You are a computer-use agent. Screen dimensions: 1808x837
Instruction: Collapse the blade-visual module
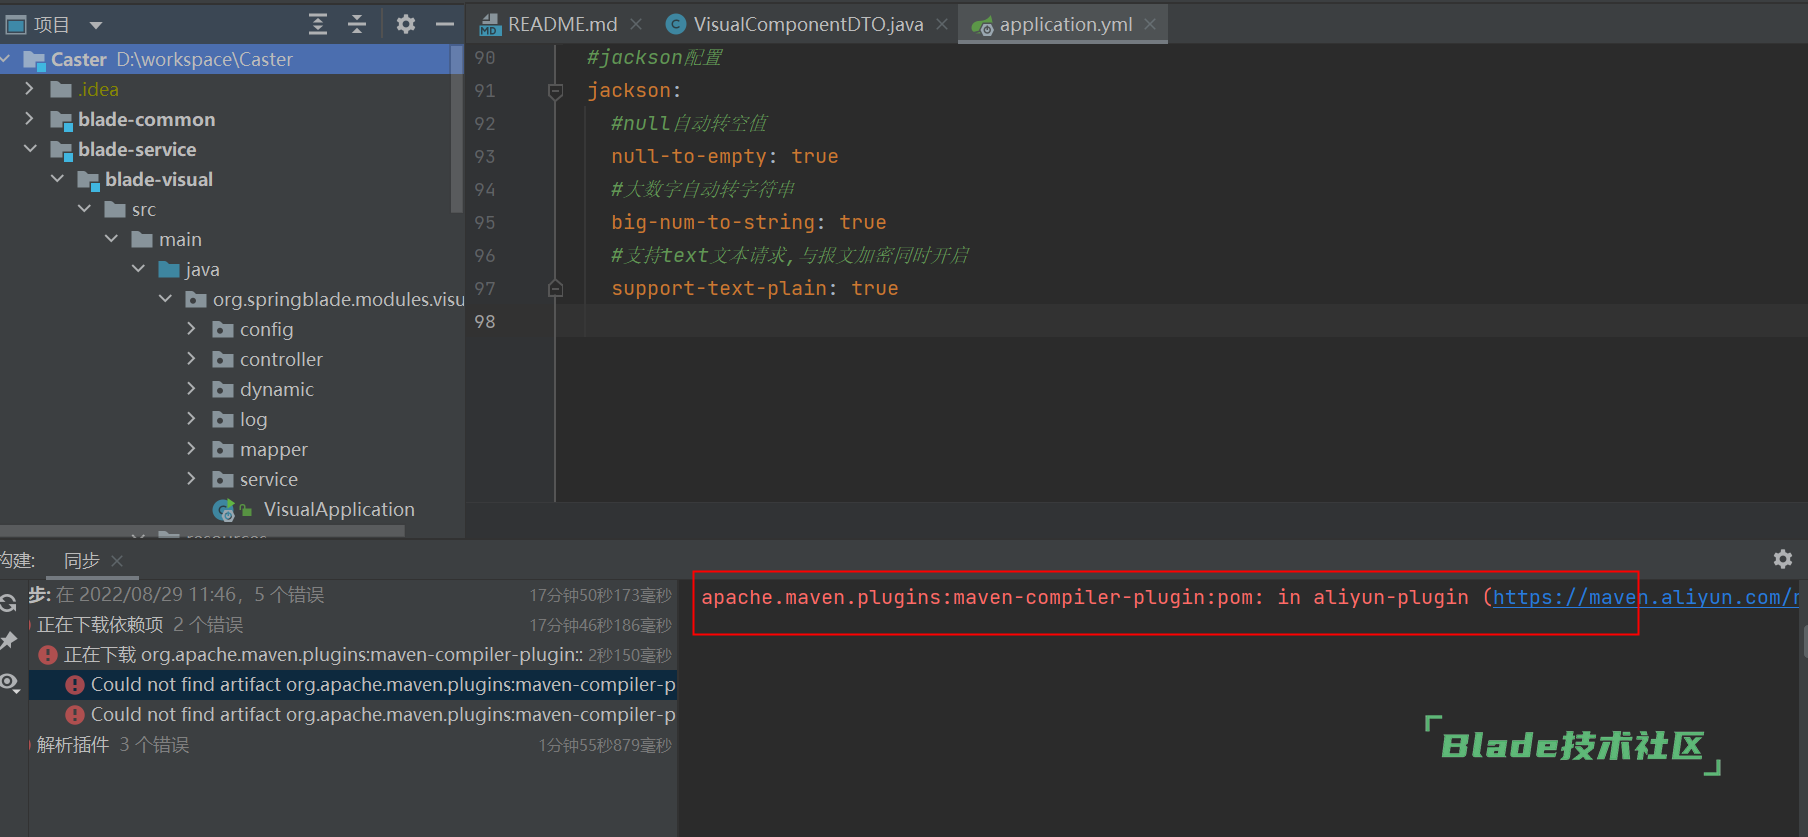coord(57,179)
